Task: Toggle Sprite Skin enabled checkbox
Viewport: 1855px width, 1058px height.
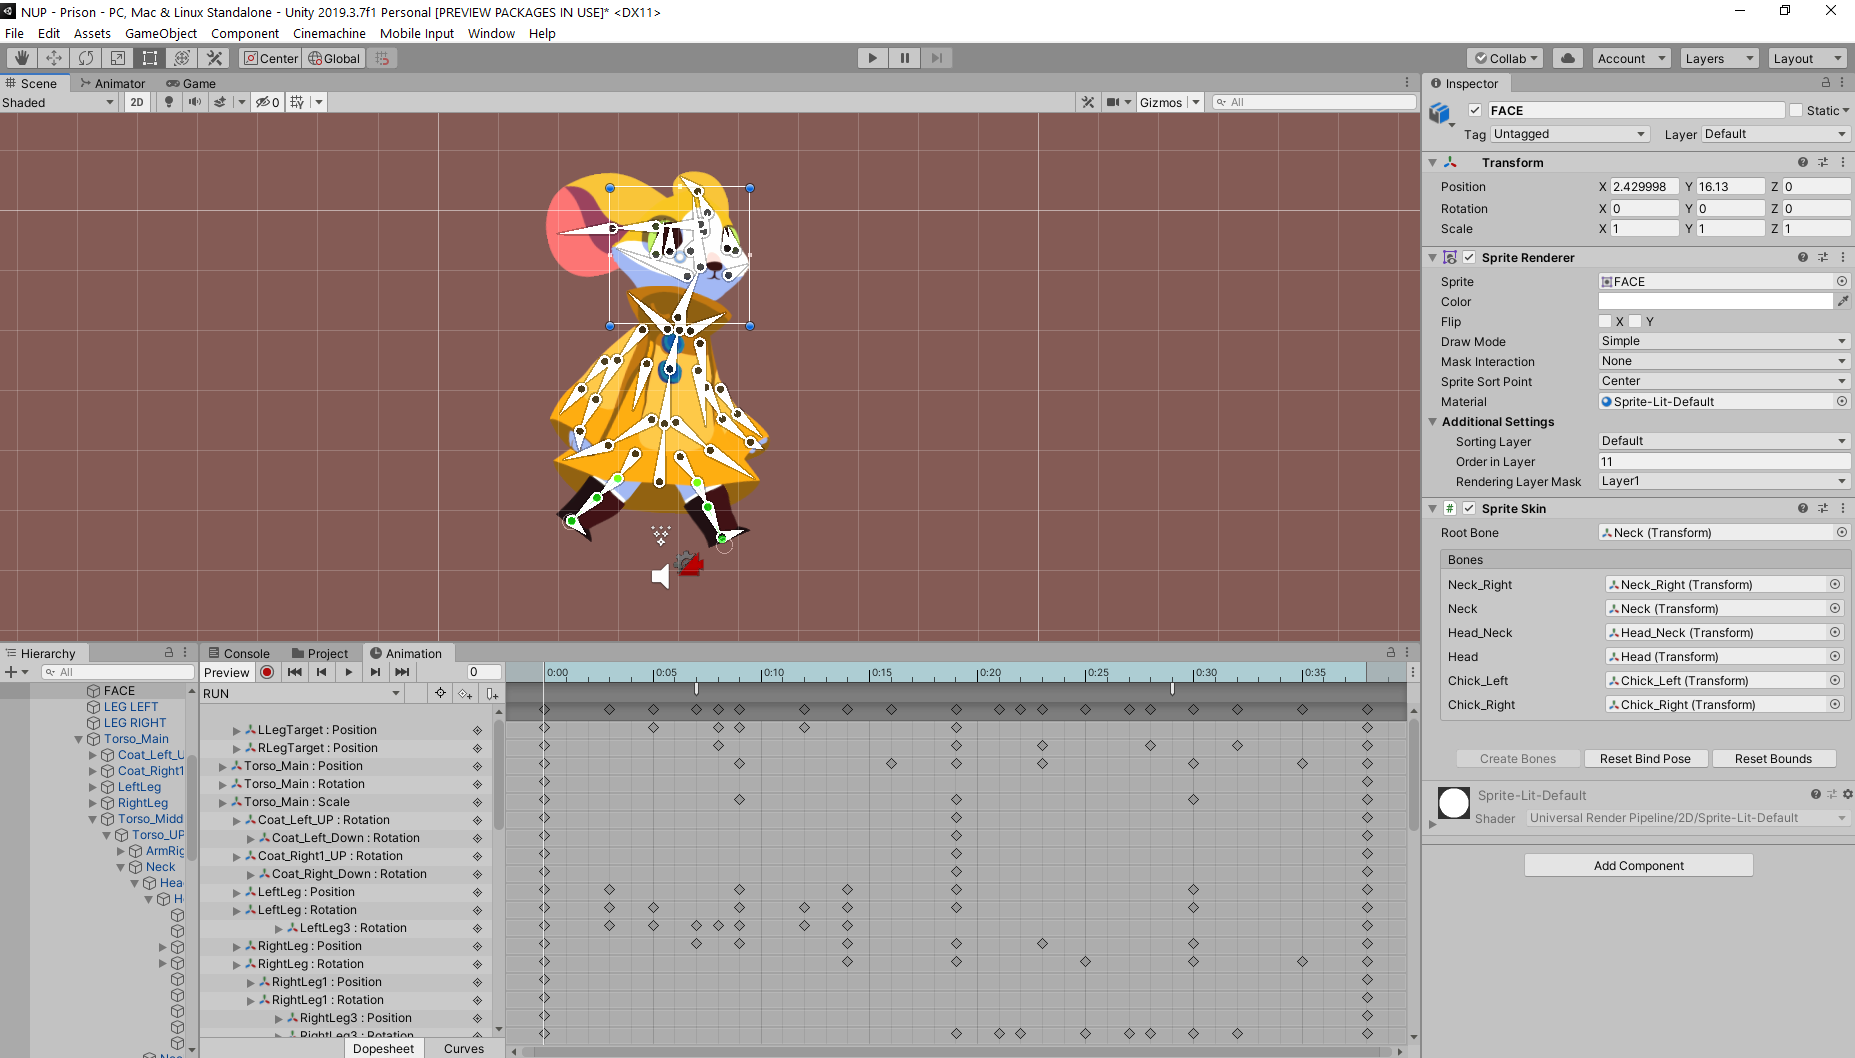Action: coord(1469,509)
